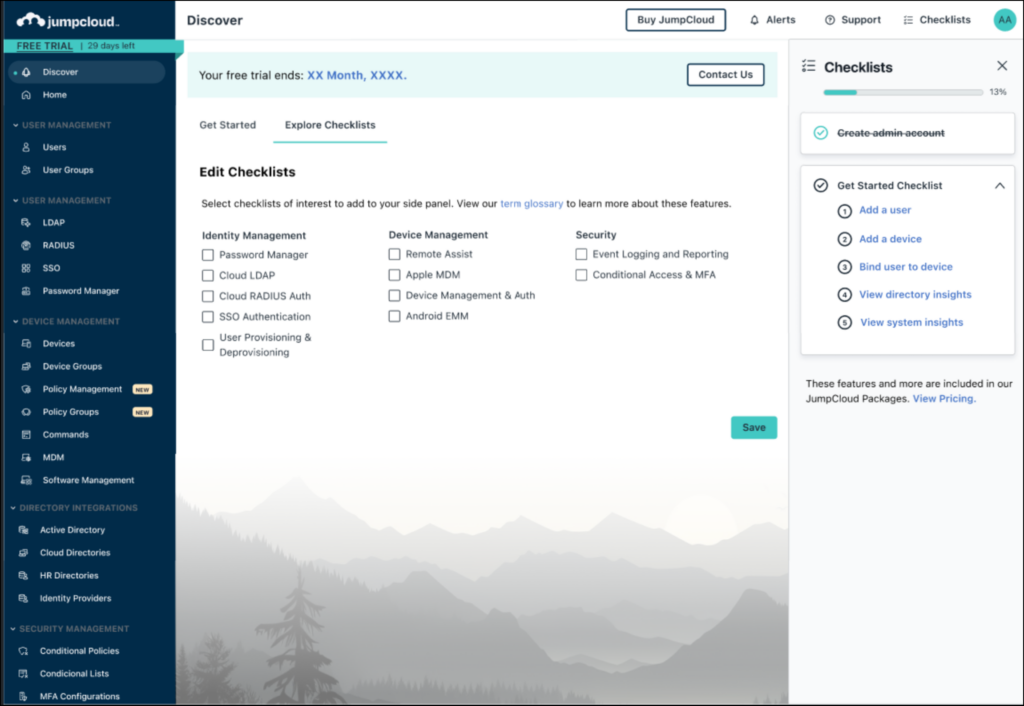
Task: Click the Alerts bell icon
Action: (x=755, y=20)
